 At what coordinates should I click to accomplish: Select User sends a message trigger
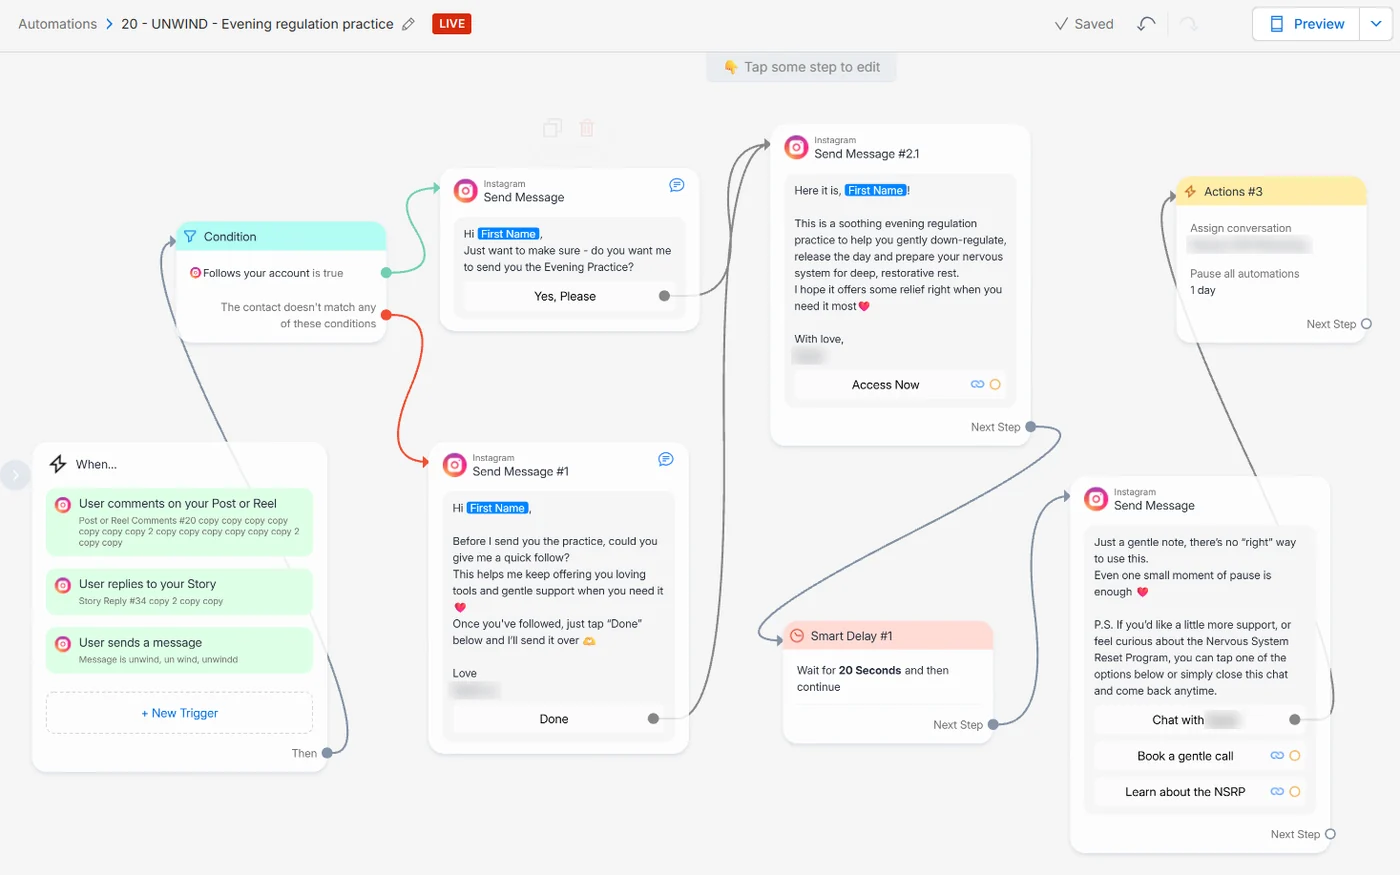pos(179,650)
